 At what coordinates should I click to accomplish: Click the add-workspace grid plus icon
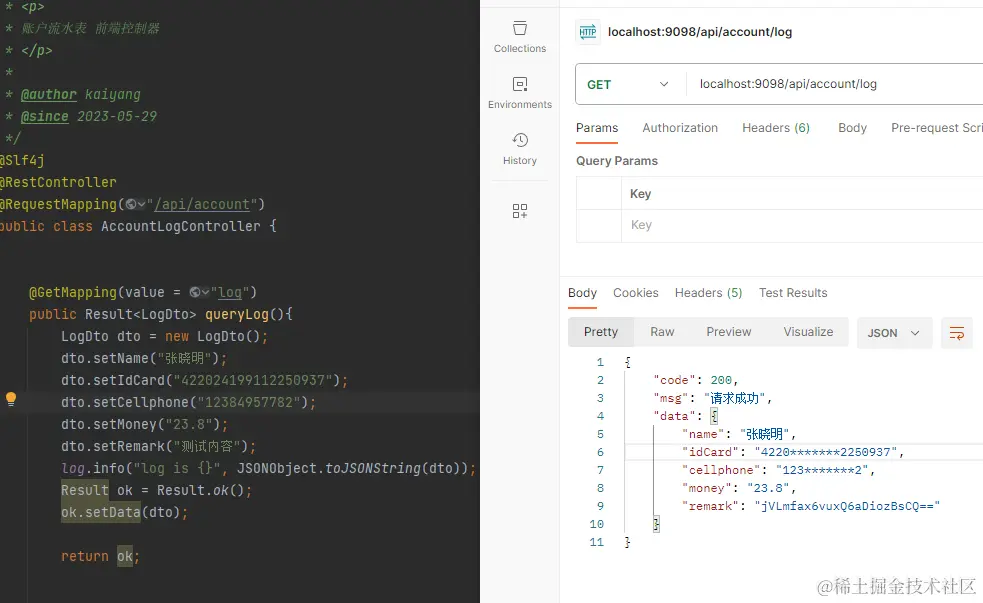(x=520, y=211)
